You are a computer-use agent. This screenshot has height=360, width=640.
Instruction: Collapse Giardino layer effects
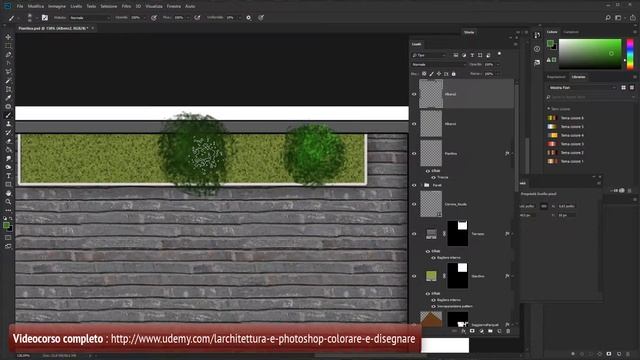tap(512, 276)
